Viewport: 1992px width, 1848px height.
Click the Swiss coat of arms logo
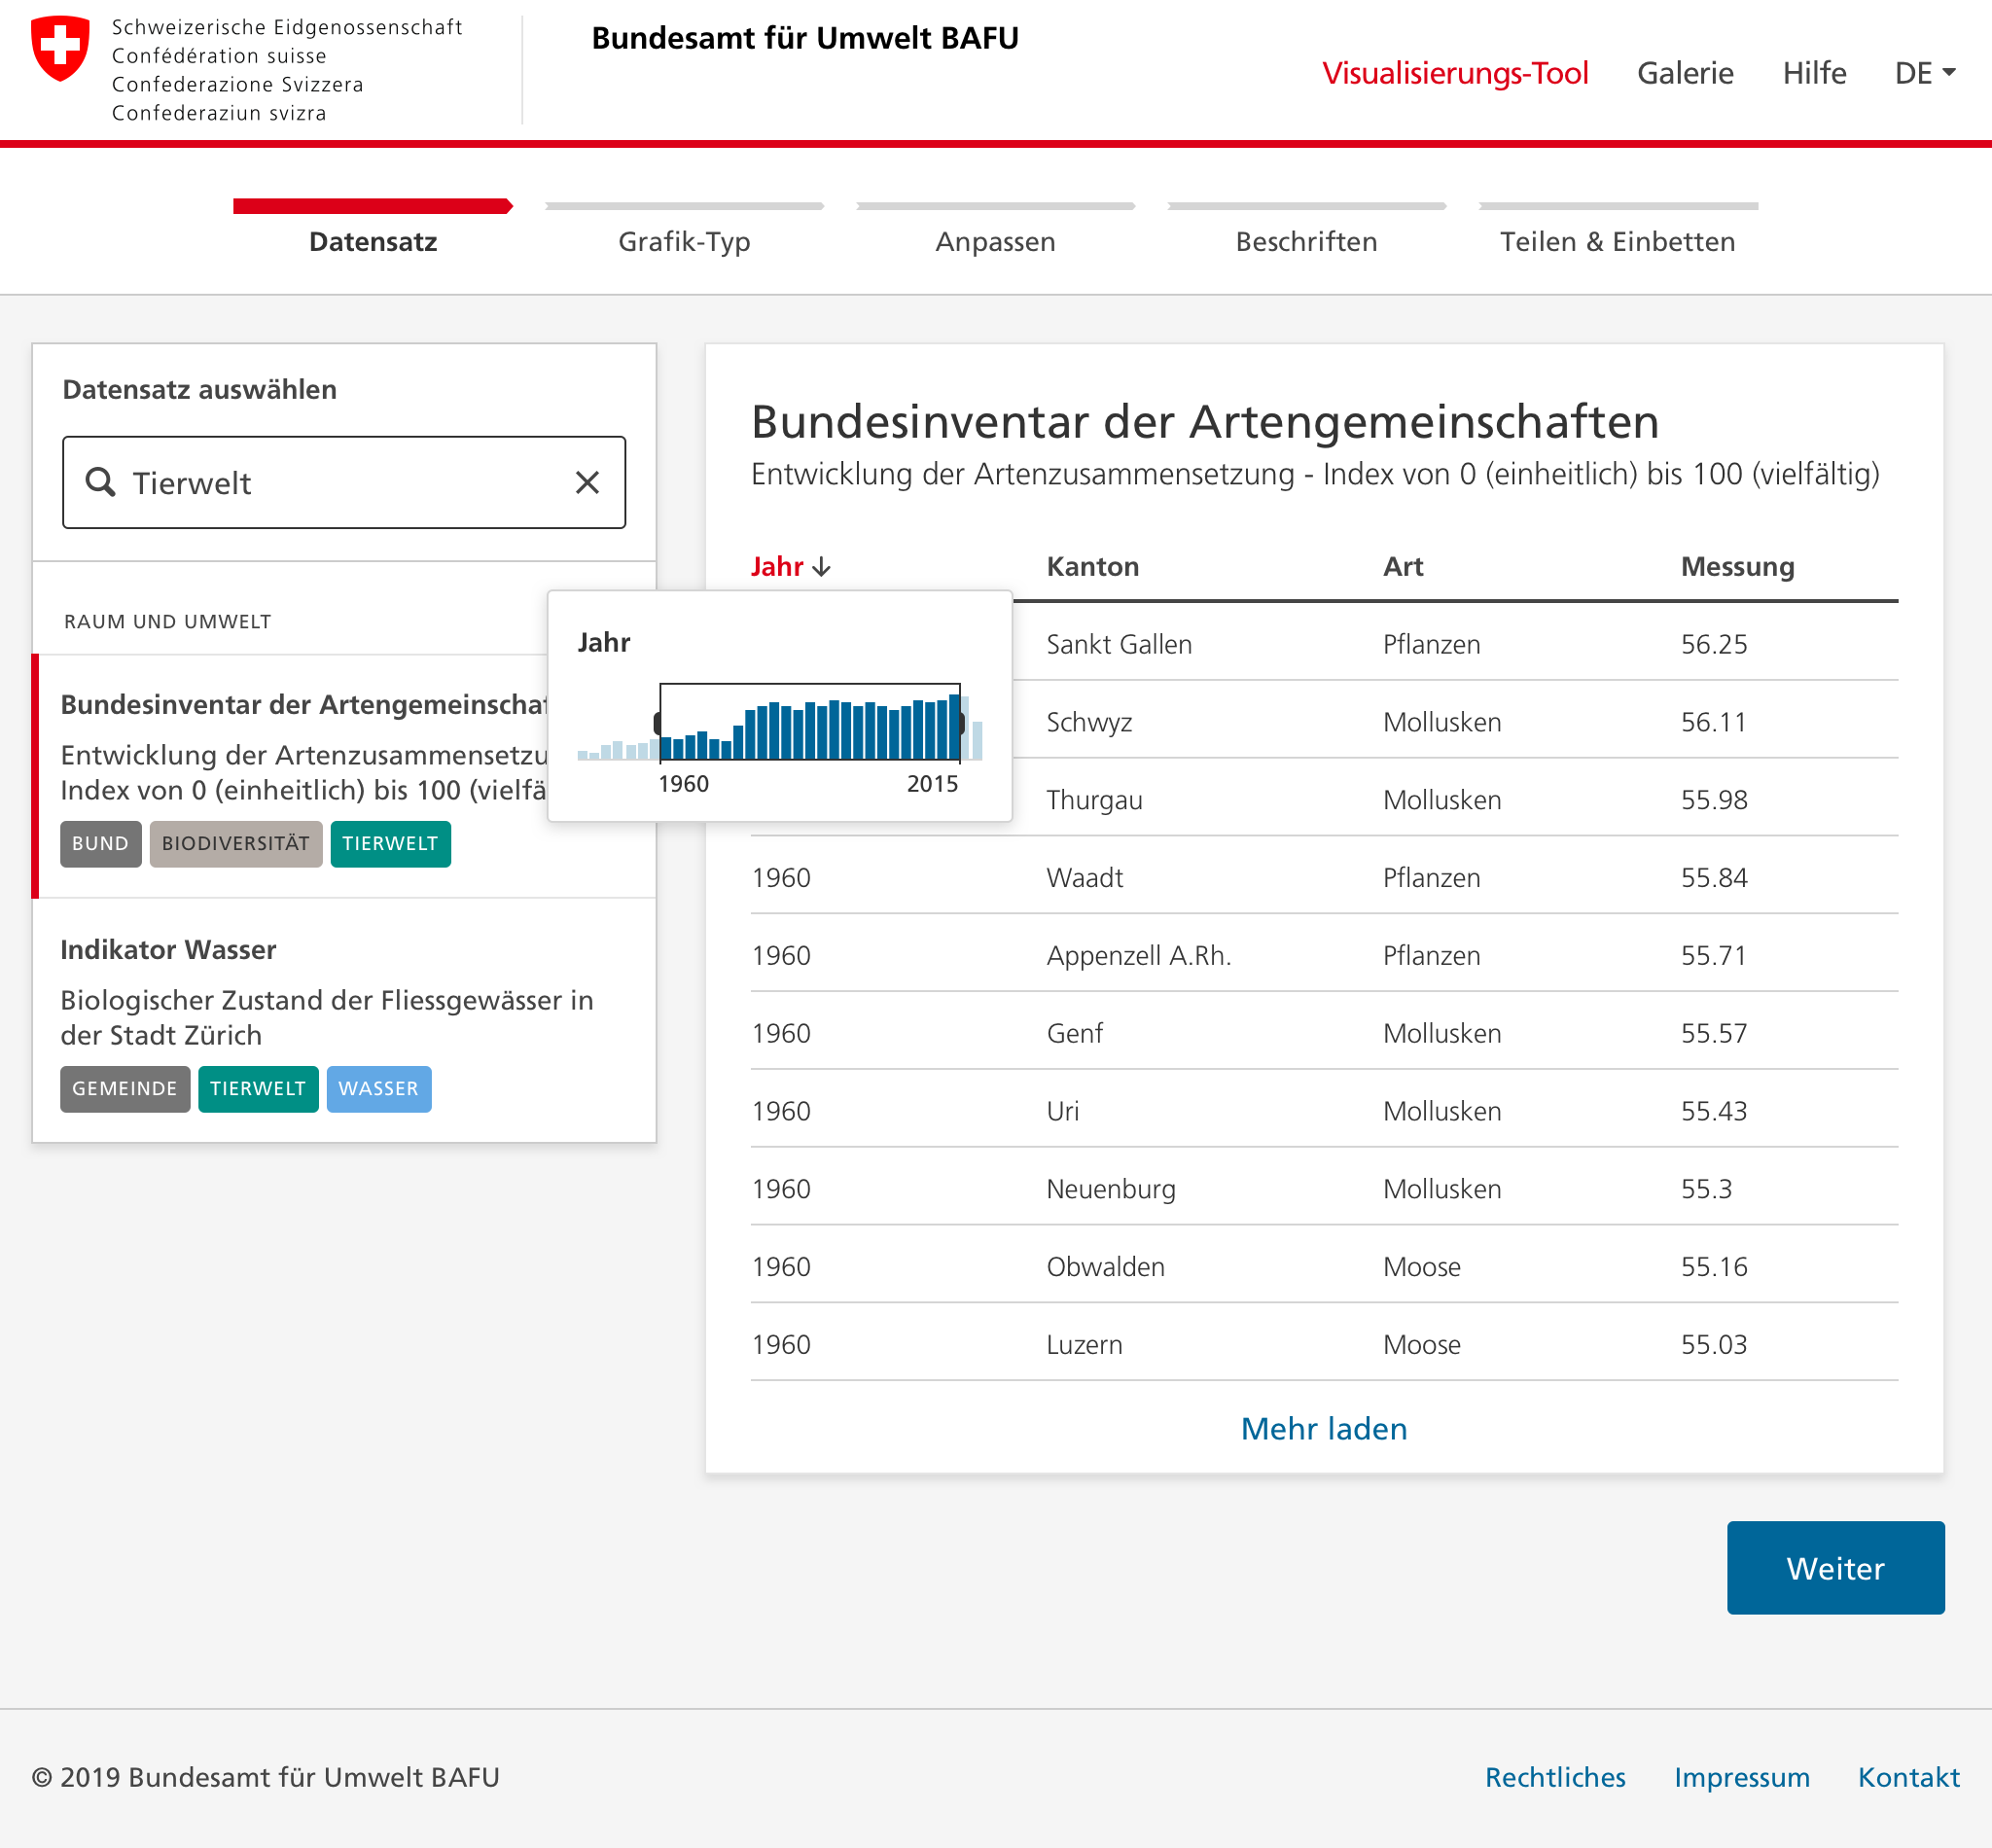pos(60,48)
